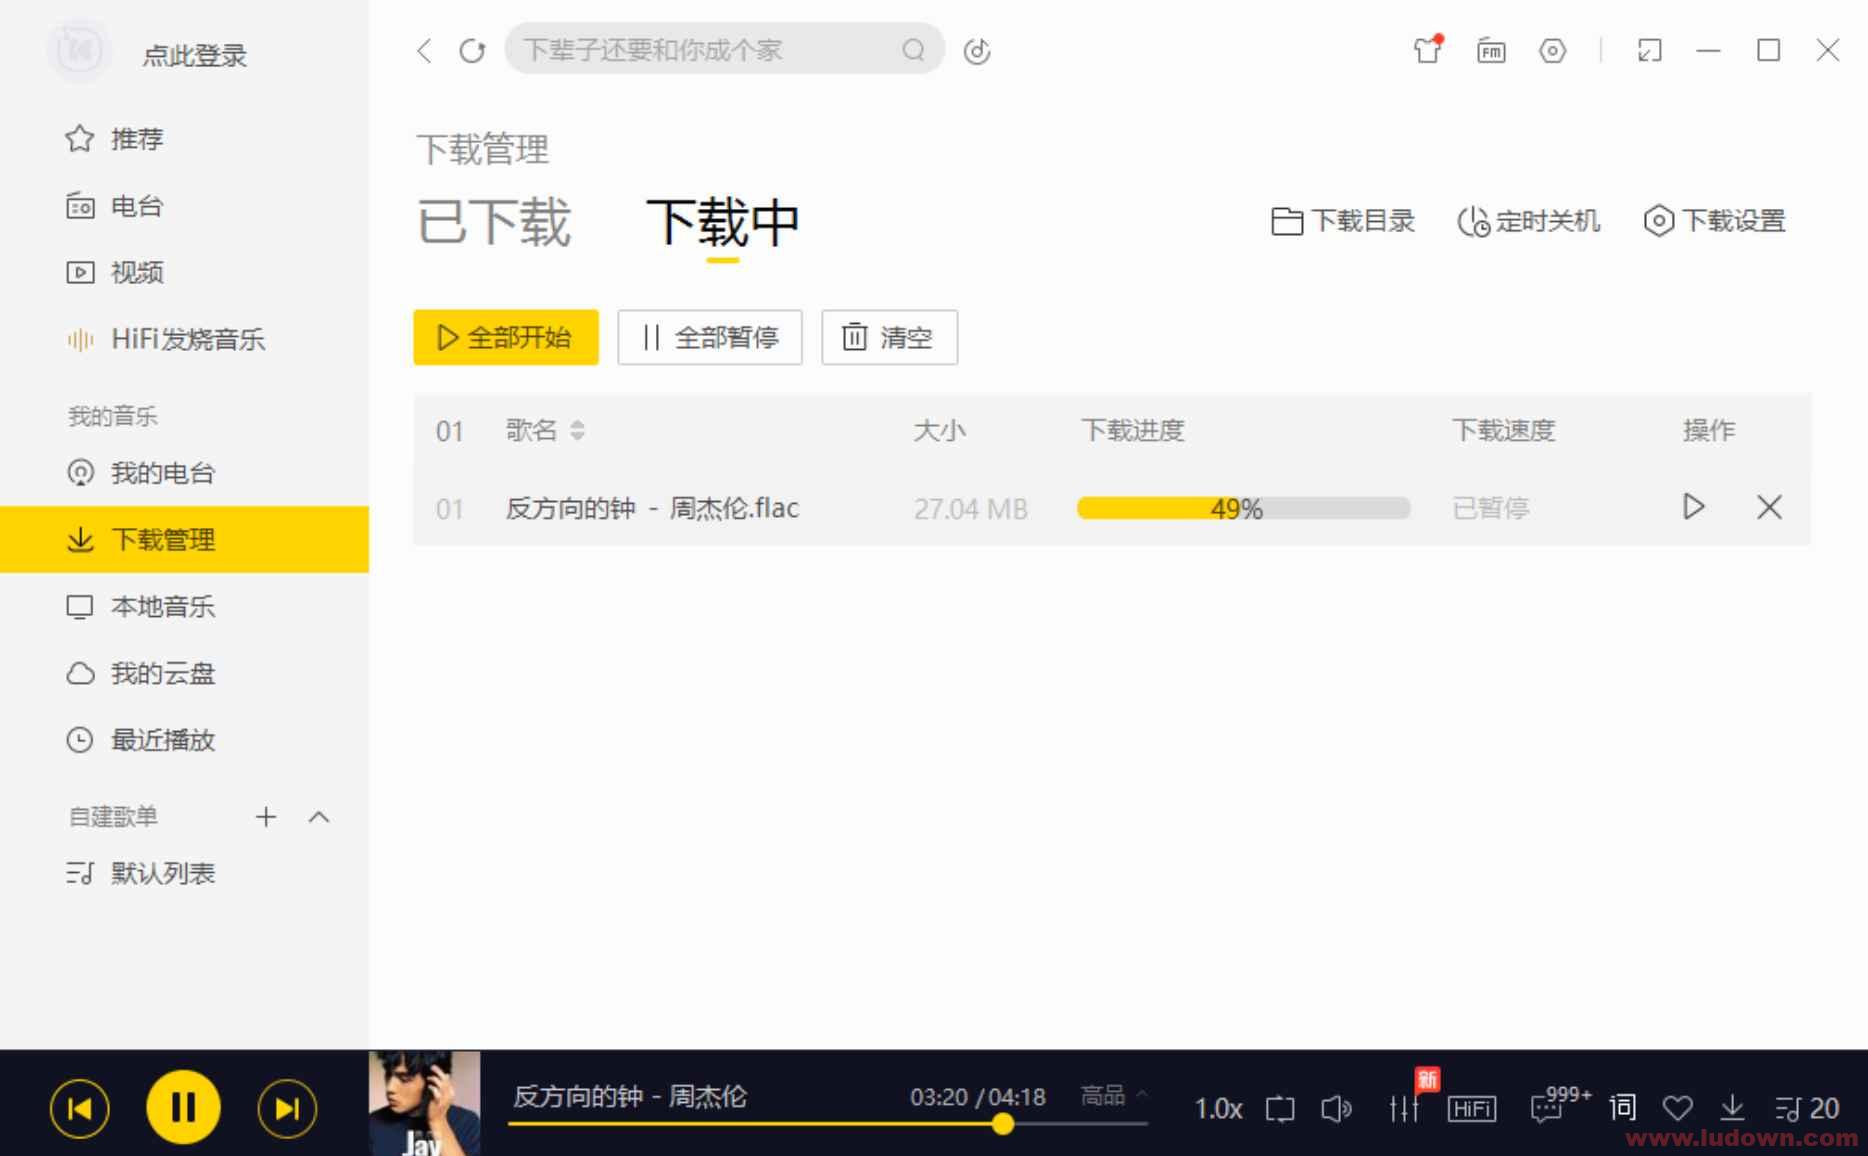The width and height of the screenshot is (1868, 1156).
Task: Toggle the HiFi mode icon
Action: click(x=1472, y=1109)
